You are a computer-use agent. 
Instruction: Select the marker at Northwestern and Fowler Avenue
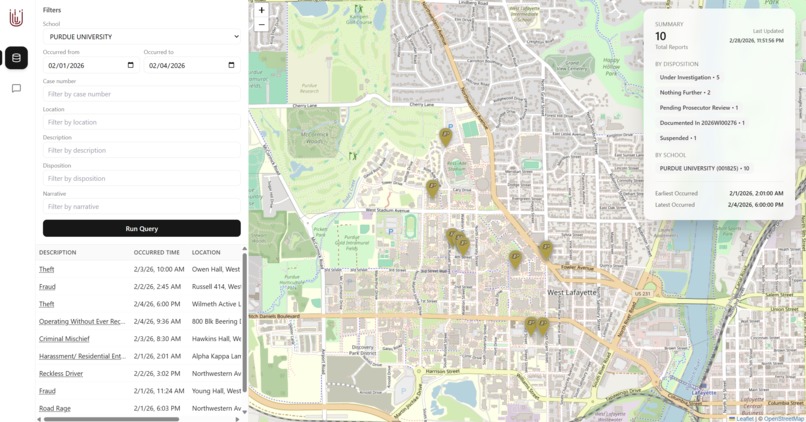tap(546, 250)
